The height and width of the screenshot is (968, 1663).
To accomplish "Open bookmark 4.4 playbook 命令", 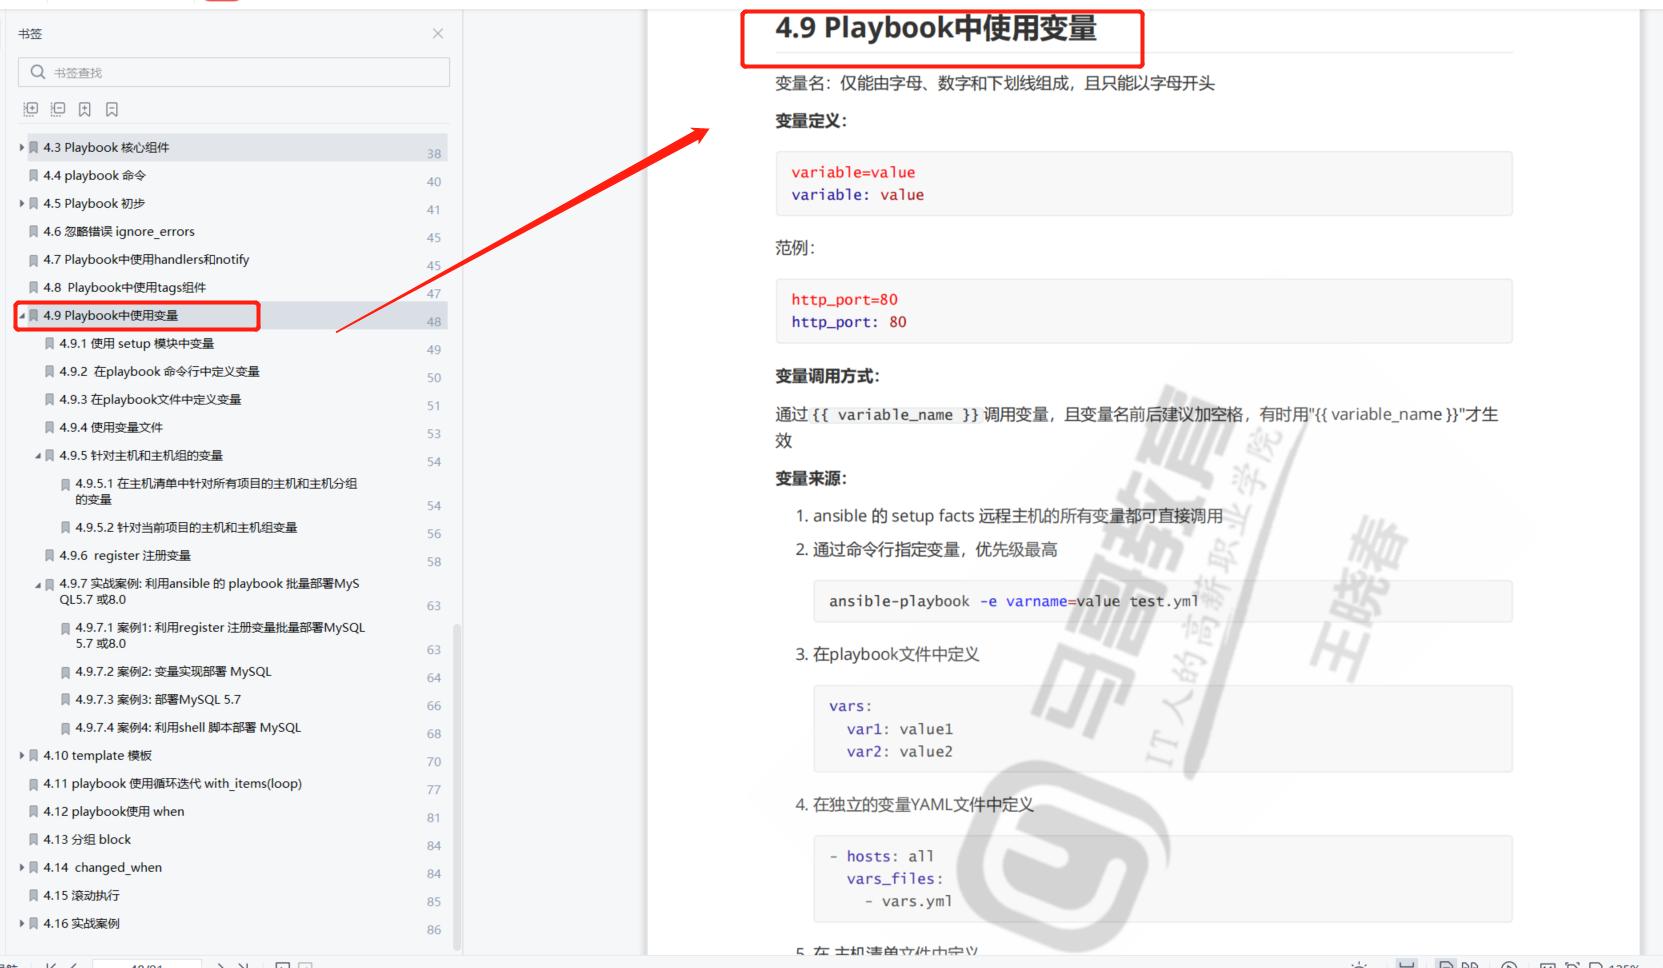I will (94, 176).
